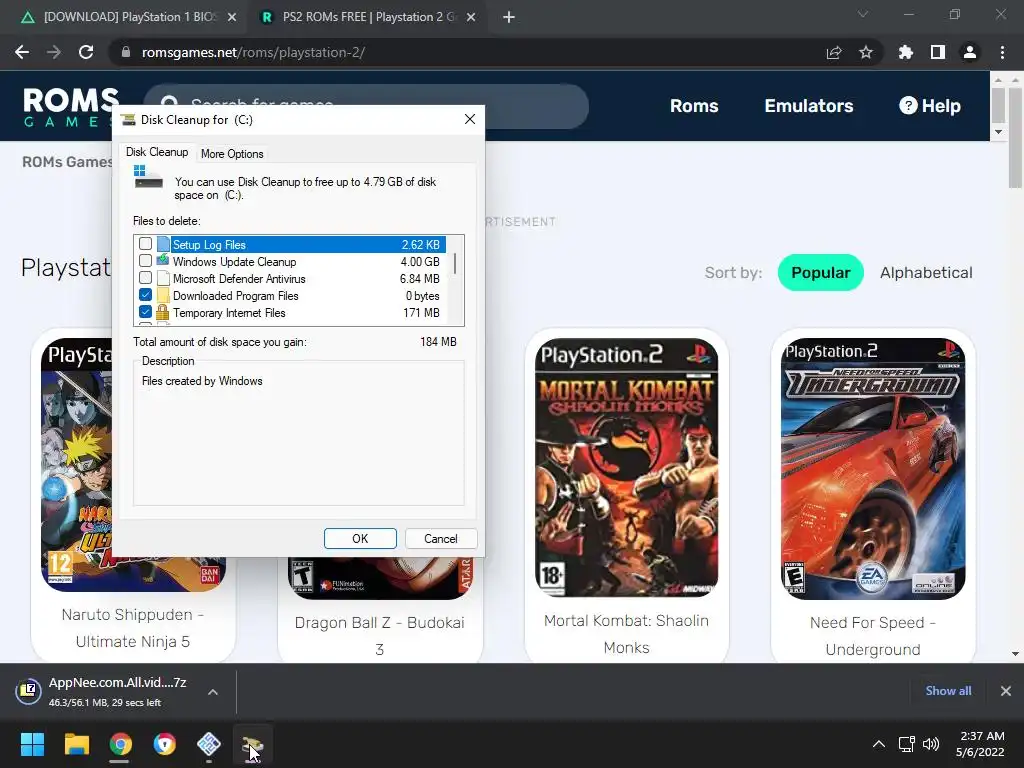
Task: Uncheck Temporary Internet Files
Action: (146, 312)
